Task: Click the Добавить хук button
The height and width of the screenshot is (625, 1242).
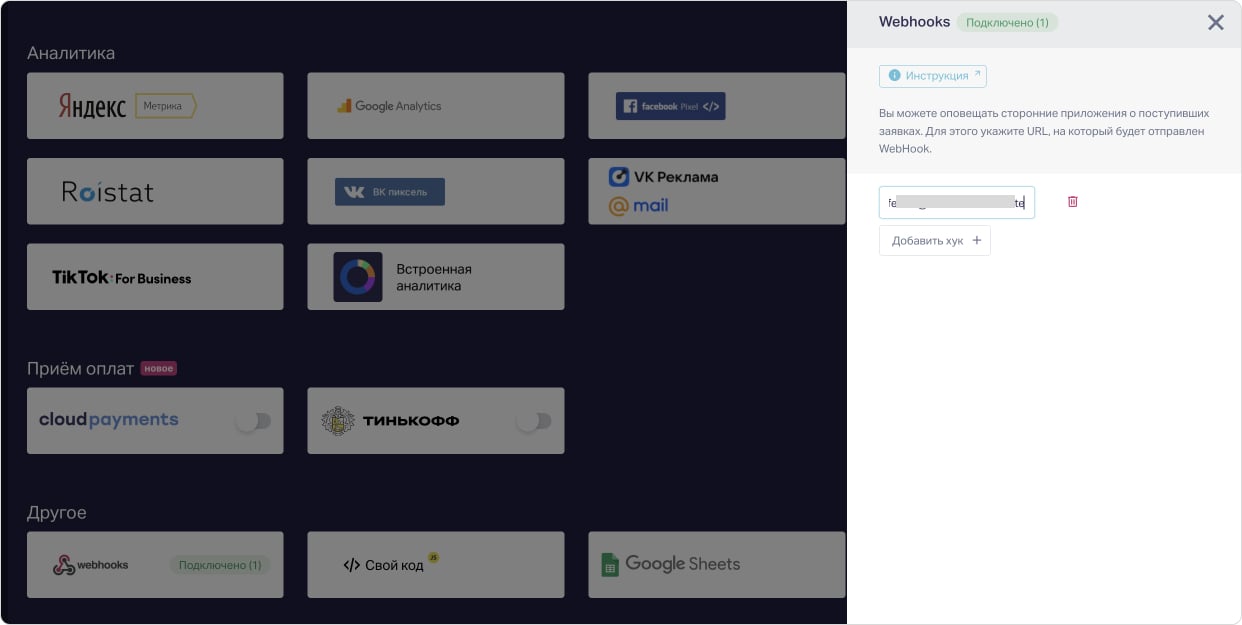Action: click(934, 241)
